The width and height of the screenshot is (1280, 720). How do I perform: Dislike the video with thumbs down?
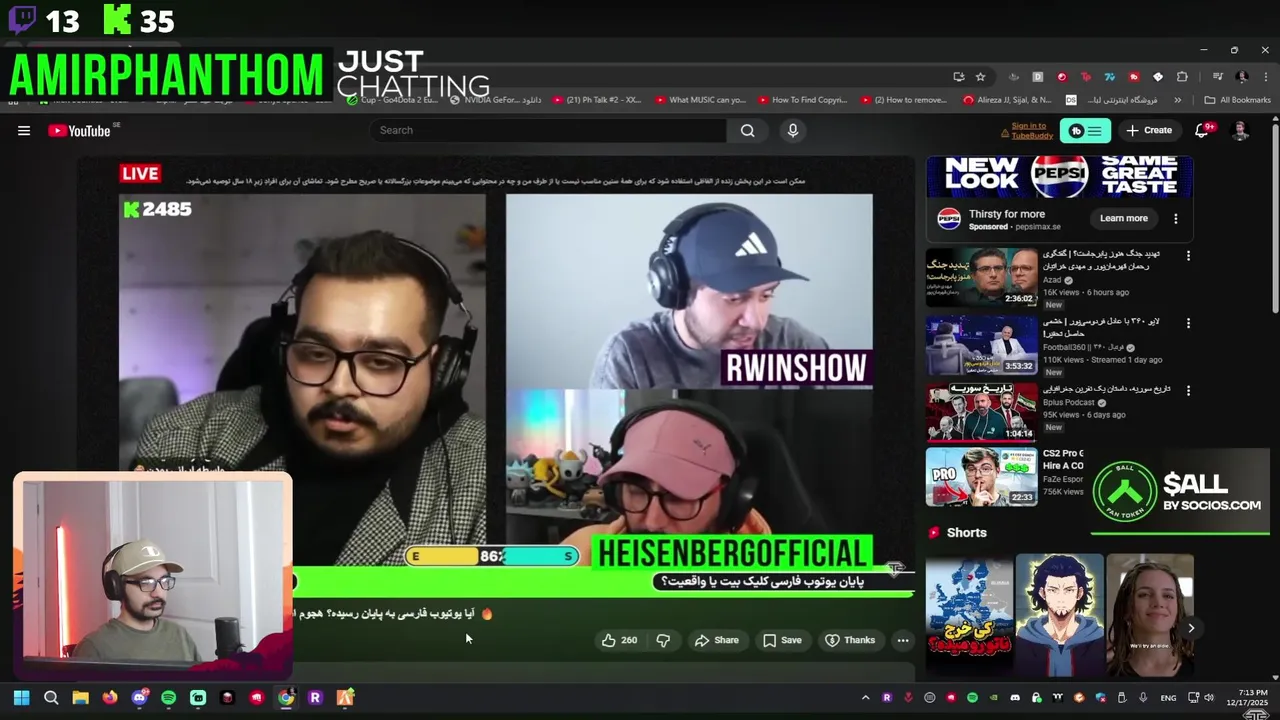coord(663,640)
